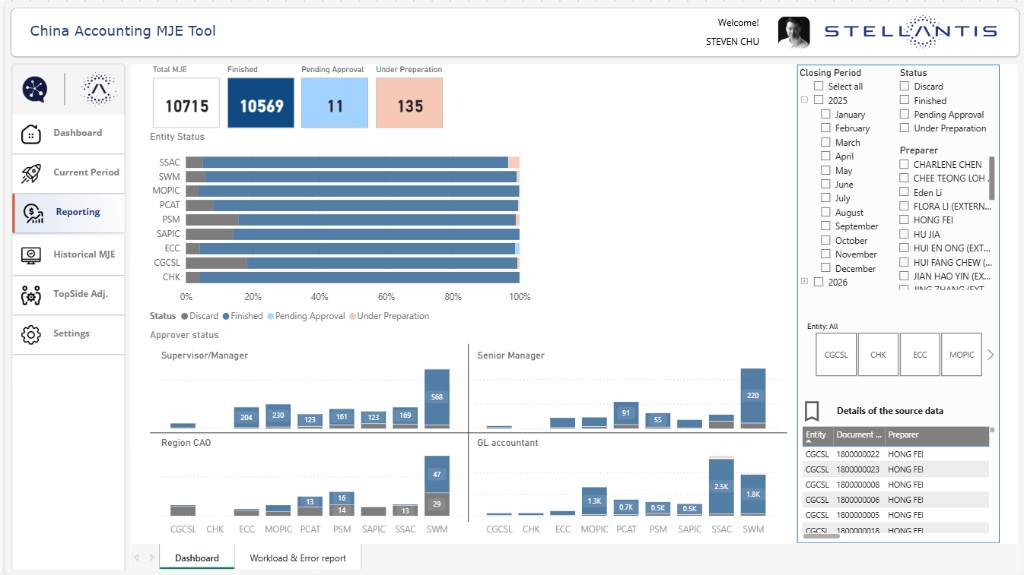Switch to Workload & Error report tab
Viewport: 1024px width, 575px height.
tap(298, 558)
